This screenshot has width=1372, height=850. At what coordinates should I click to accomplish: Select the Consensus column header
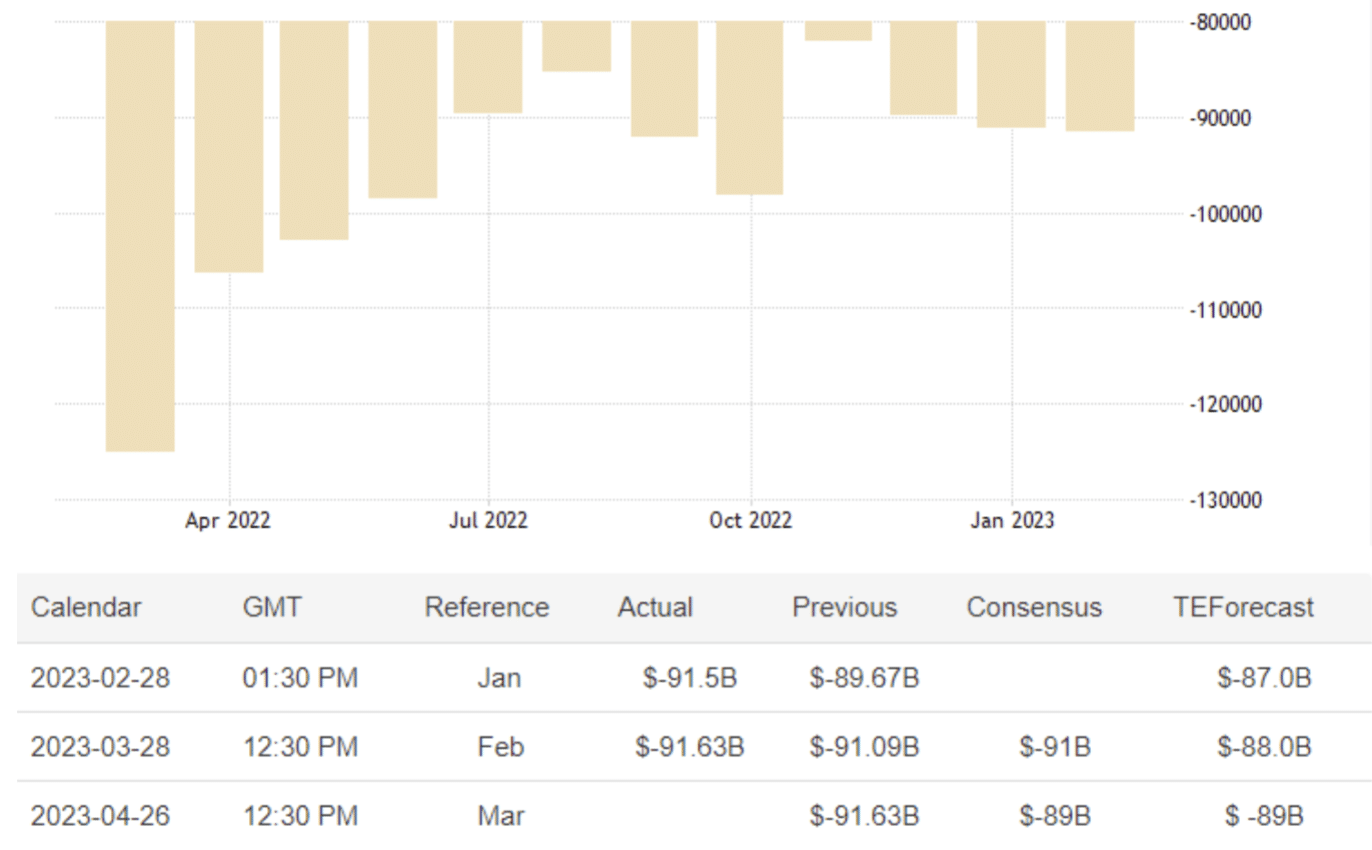pos(1034,607)
